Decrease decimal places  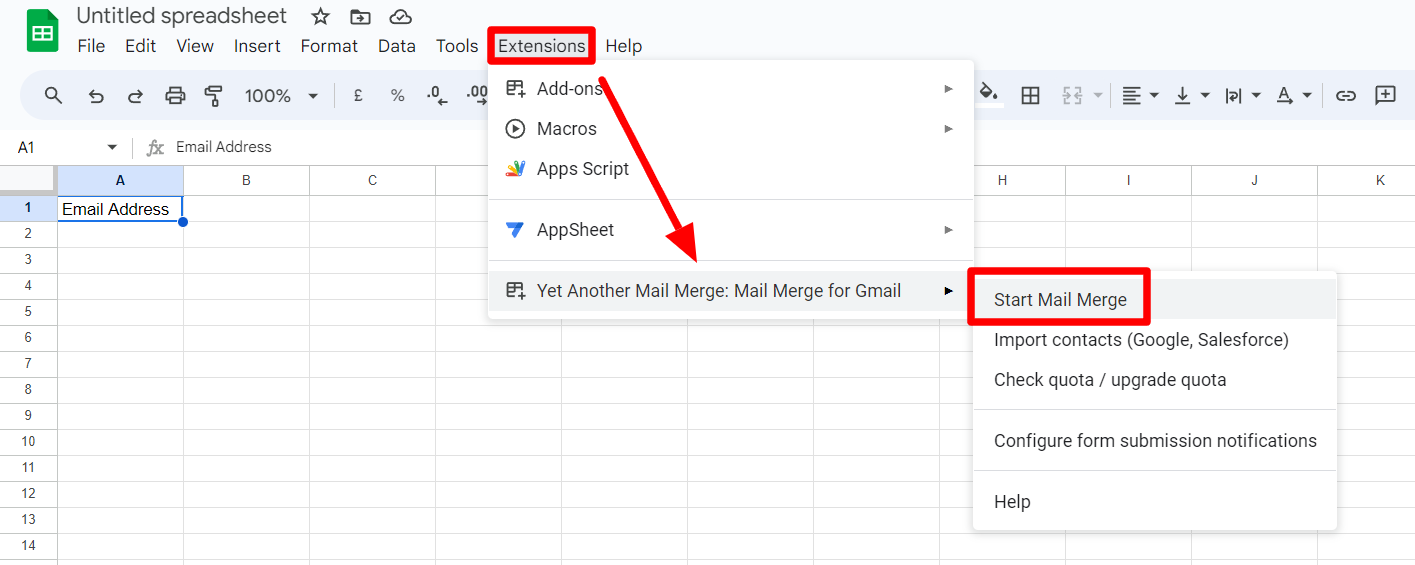coord(437,95)
